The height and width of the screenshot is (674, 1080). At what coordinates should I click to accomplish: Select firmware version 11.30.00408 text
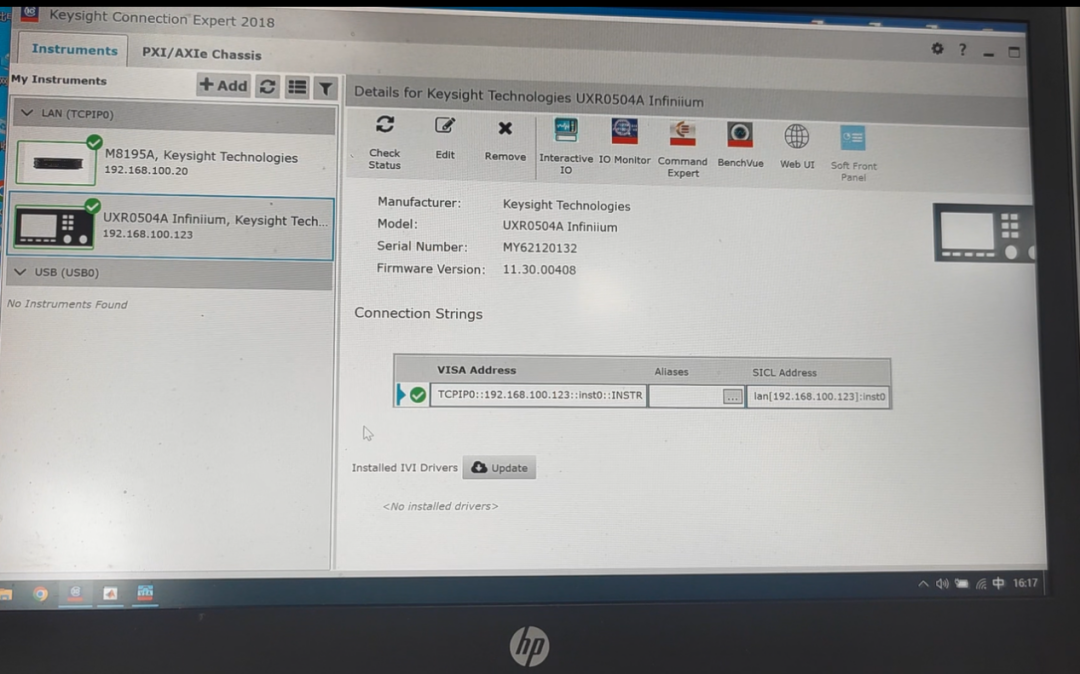tap(539, 270)
